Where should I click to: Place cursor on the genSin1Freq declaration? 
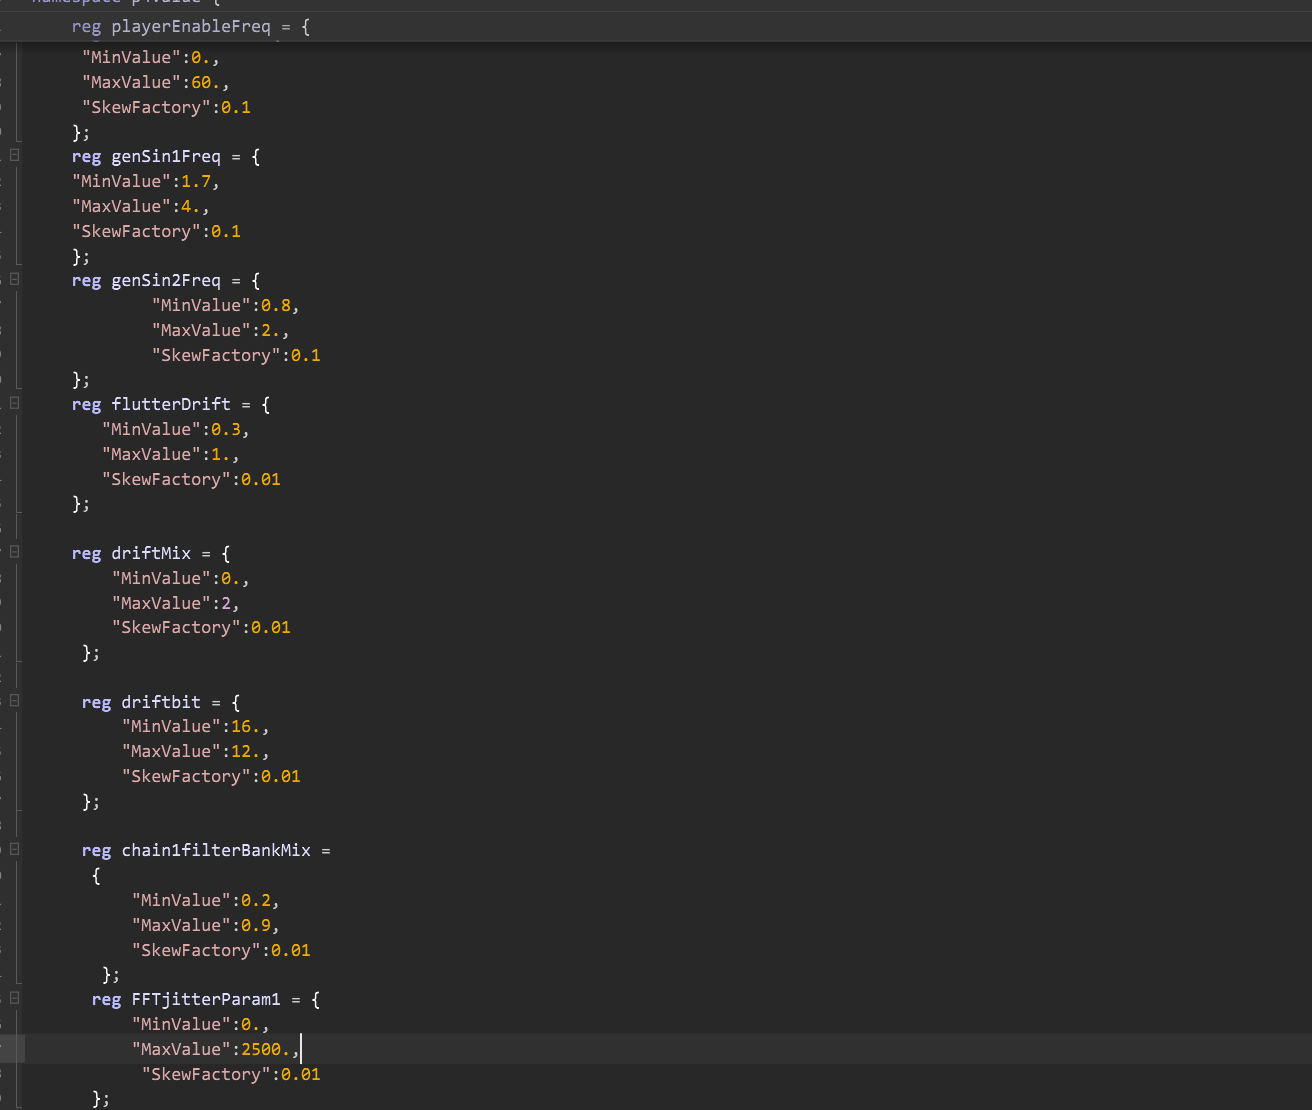coord(166,156)
